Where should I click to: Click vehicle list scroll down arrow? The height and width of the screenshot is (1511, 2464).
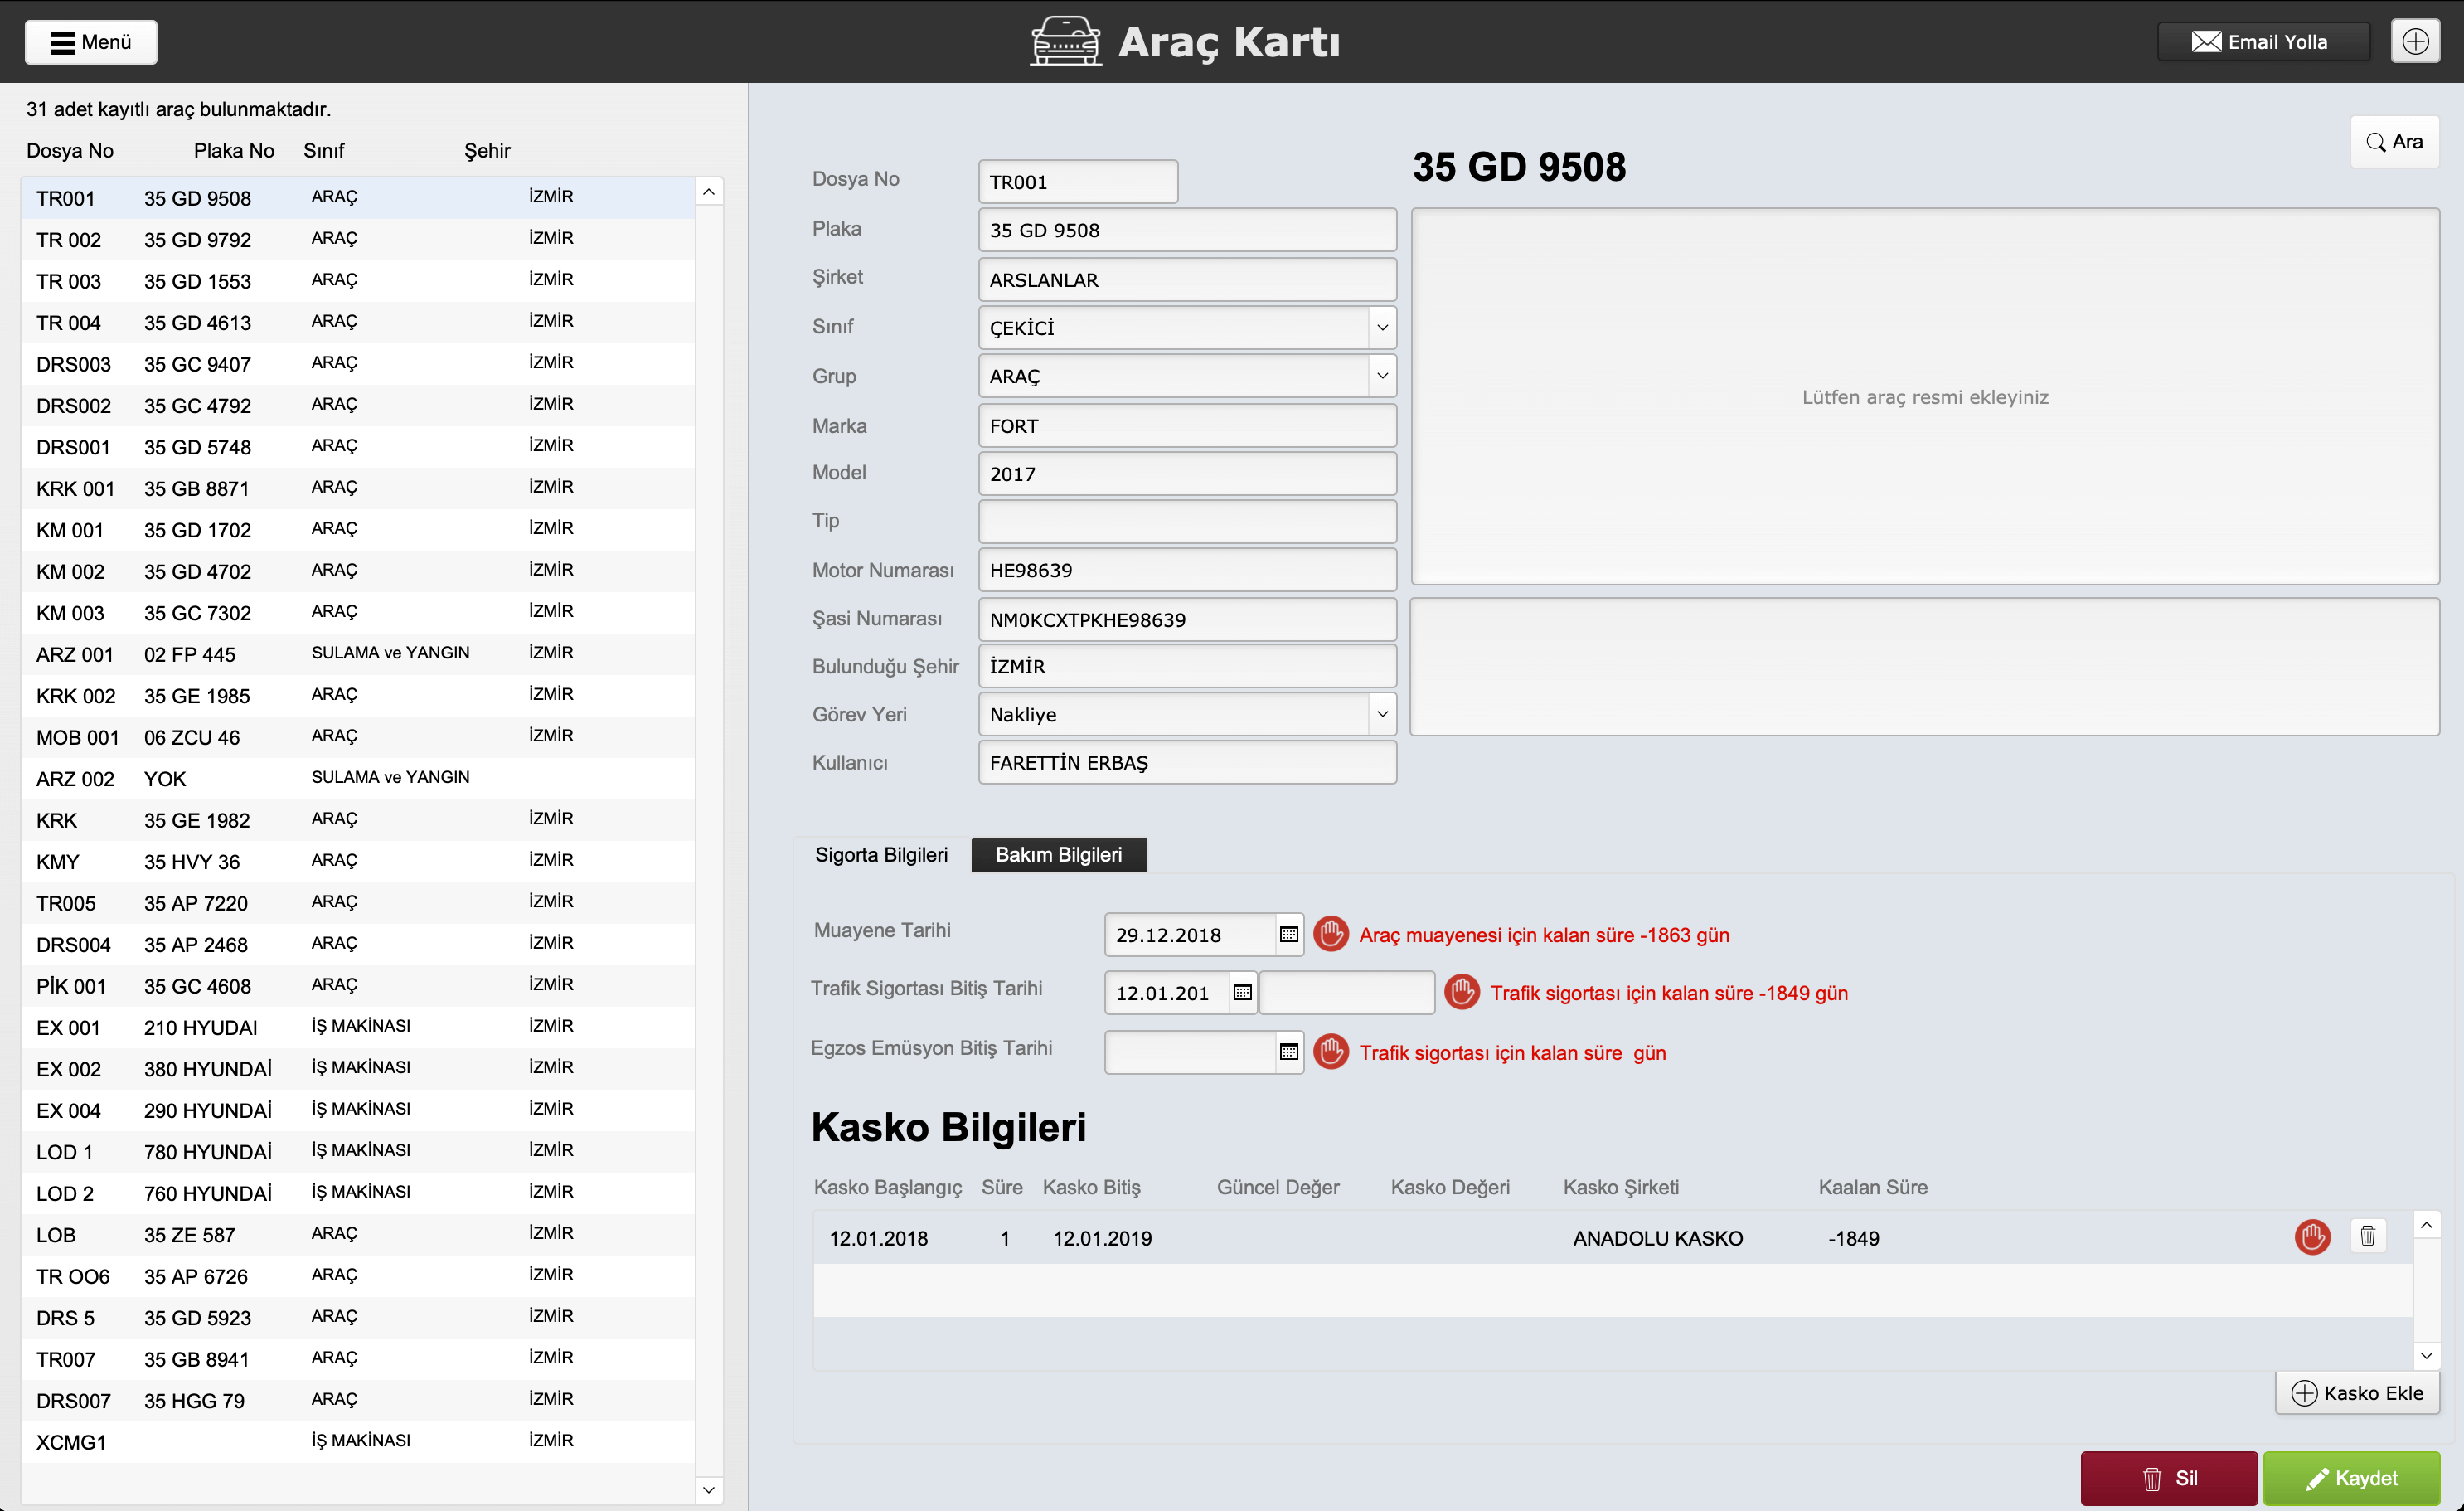tap(708, 1490)
